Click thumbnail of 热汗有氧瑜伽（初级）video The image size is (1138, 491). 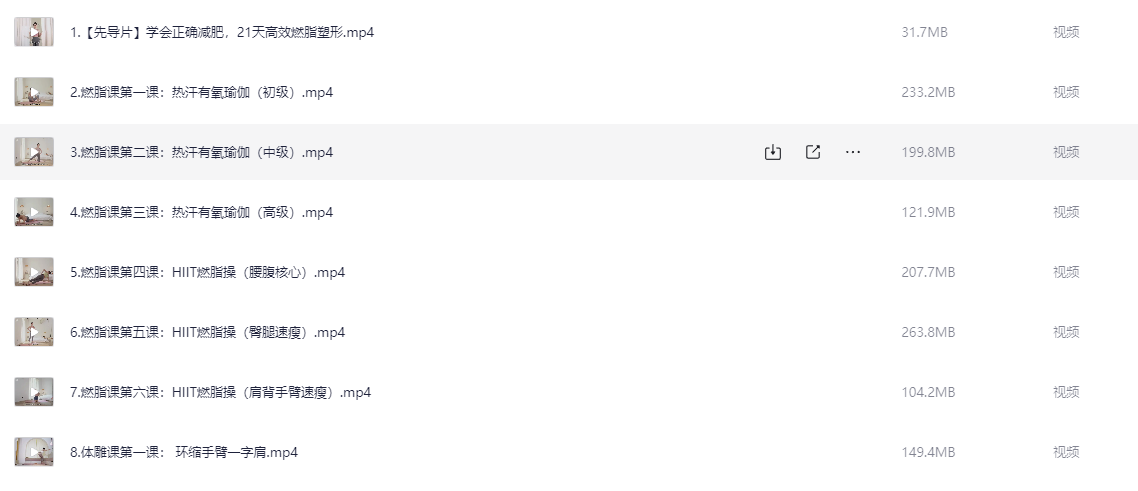coord(34,92)
